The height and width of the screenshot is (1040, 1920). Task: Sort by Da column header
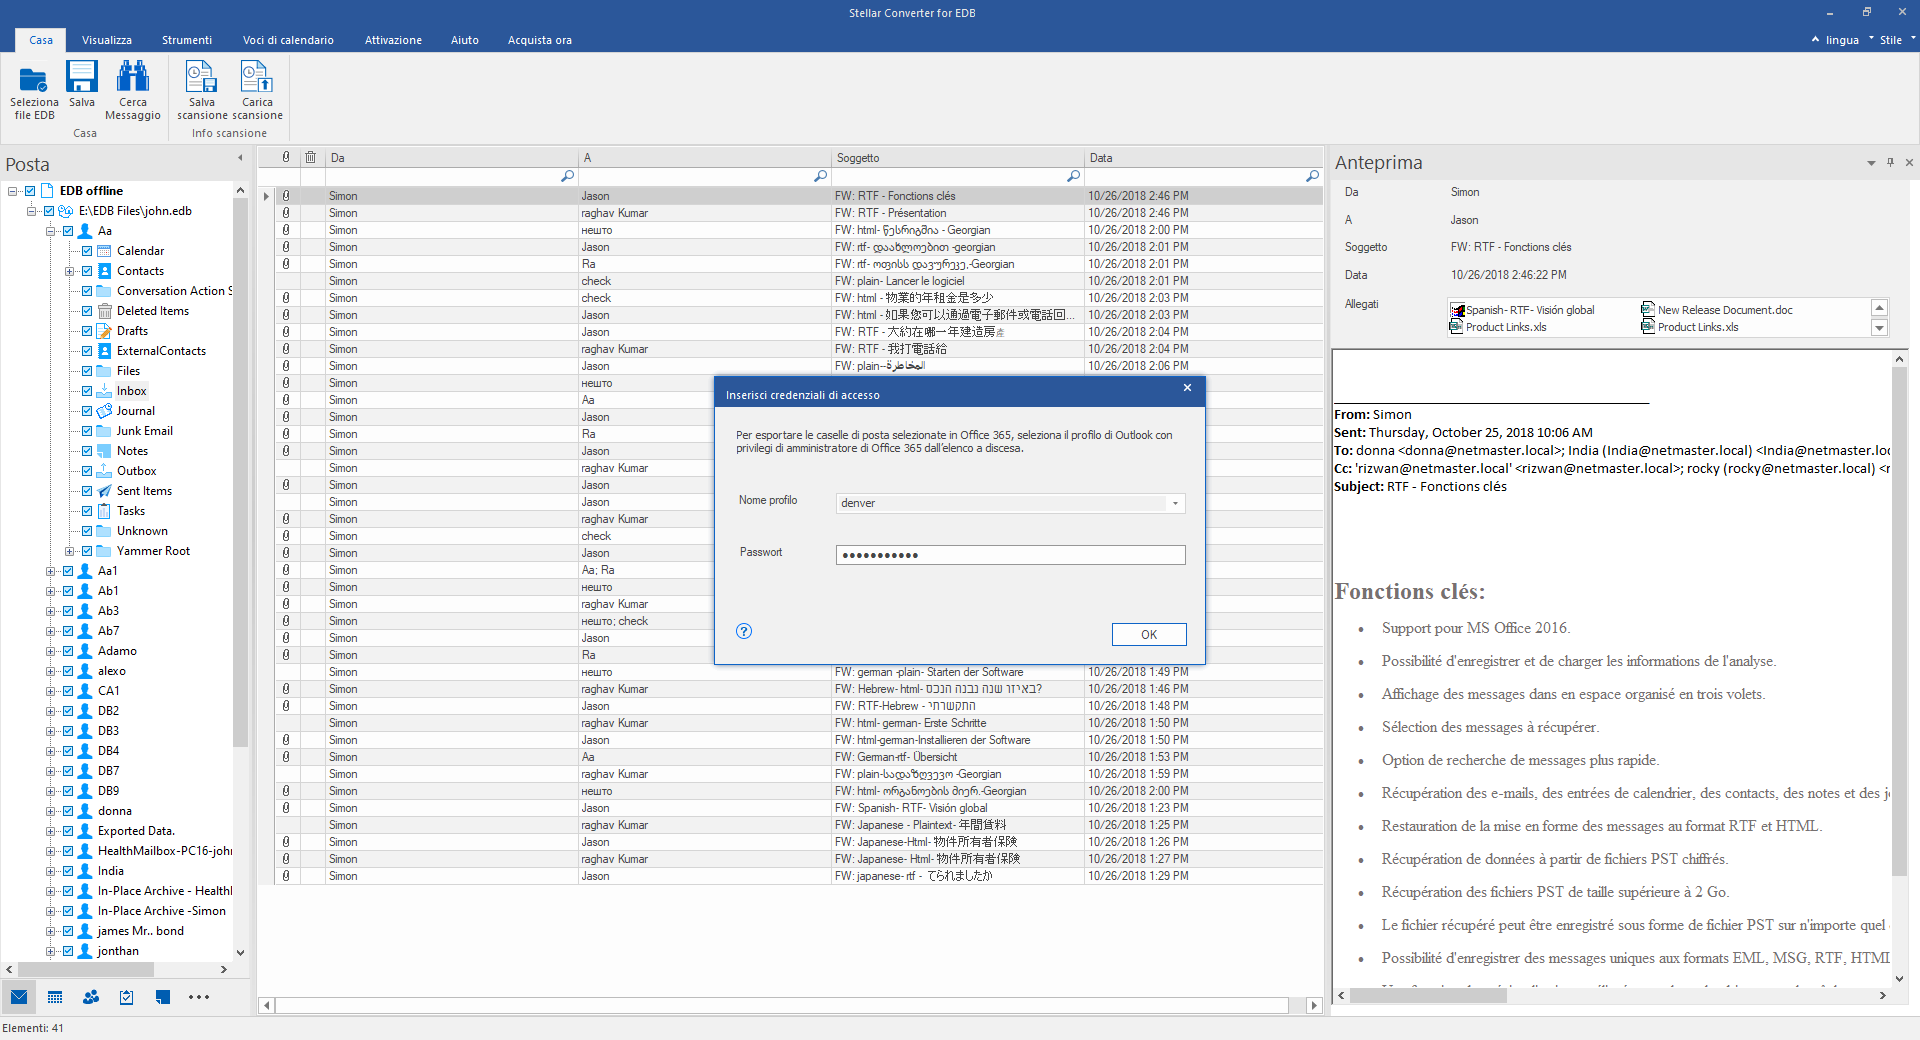coord(452,157)
